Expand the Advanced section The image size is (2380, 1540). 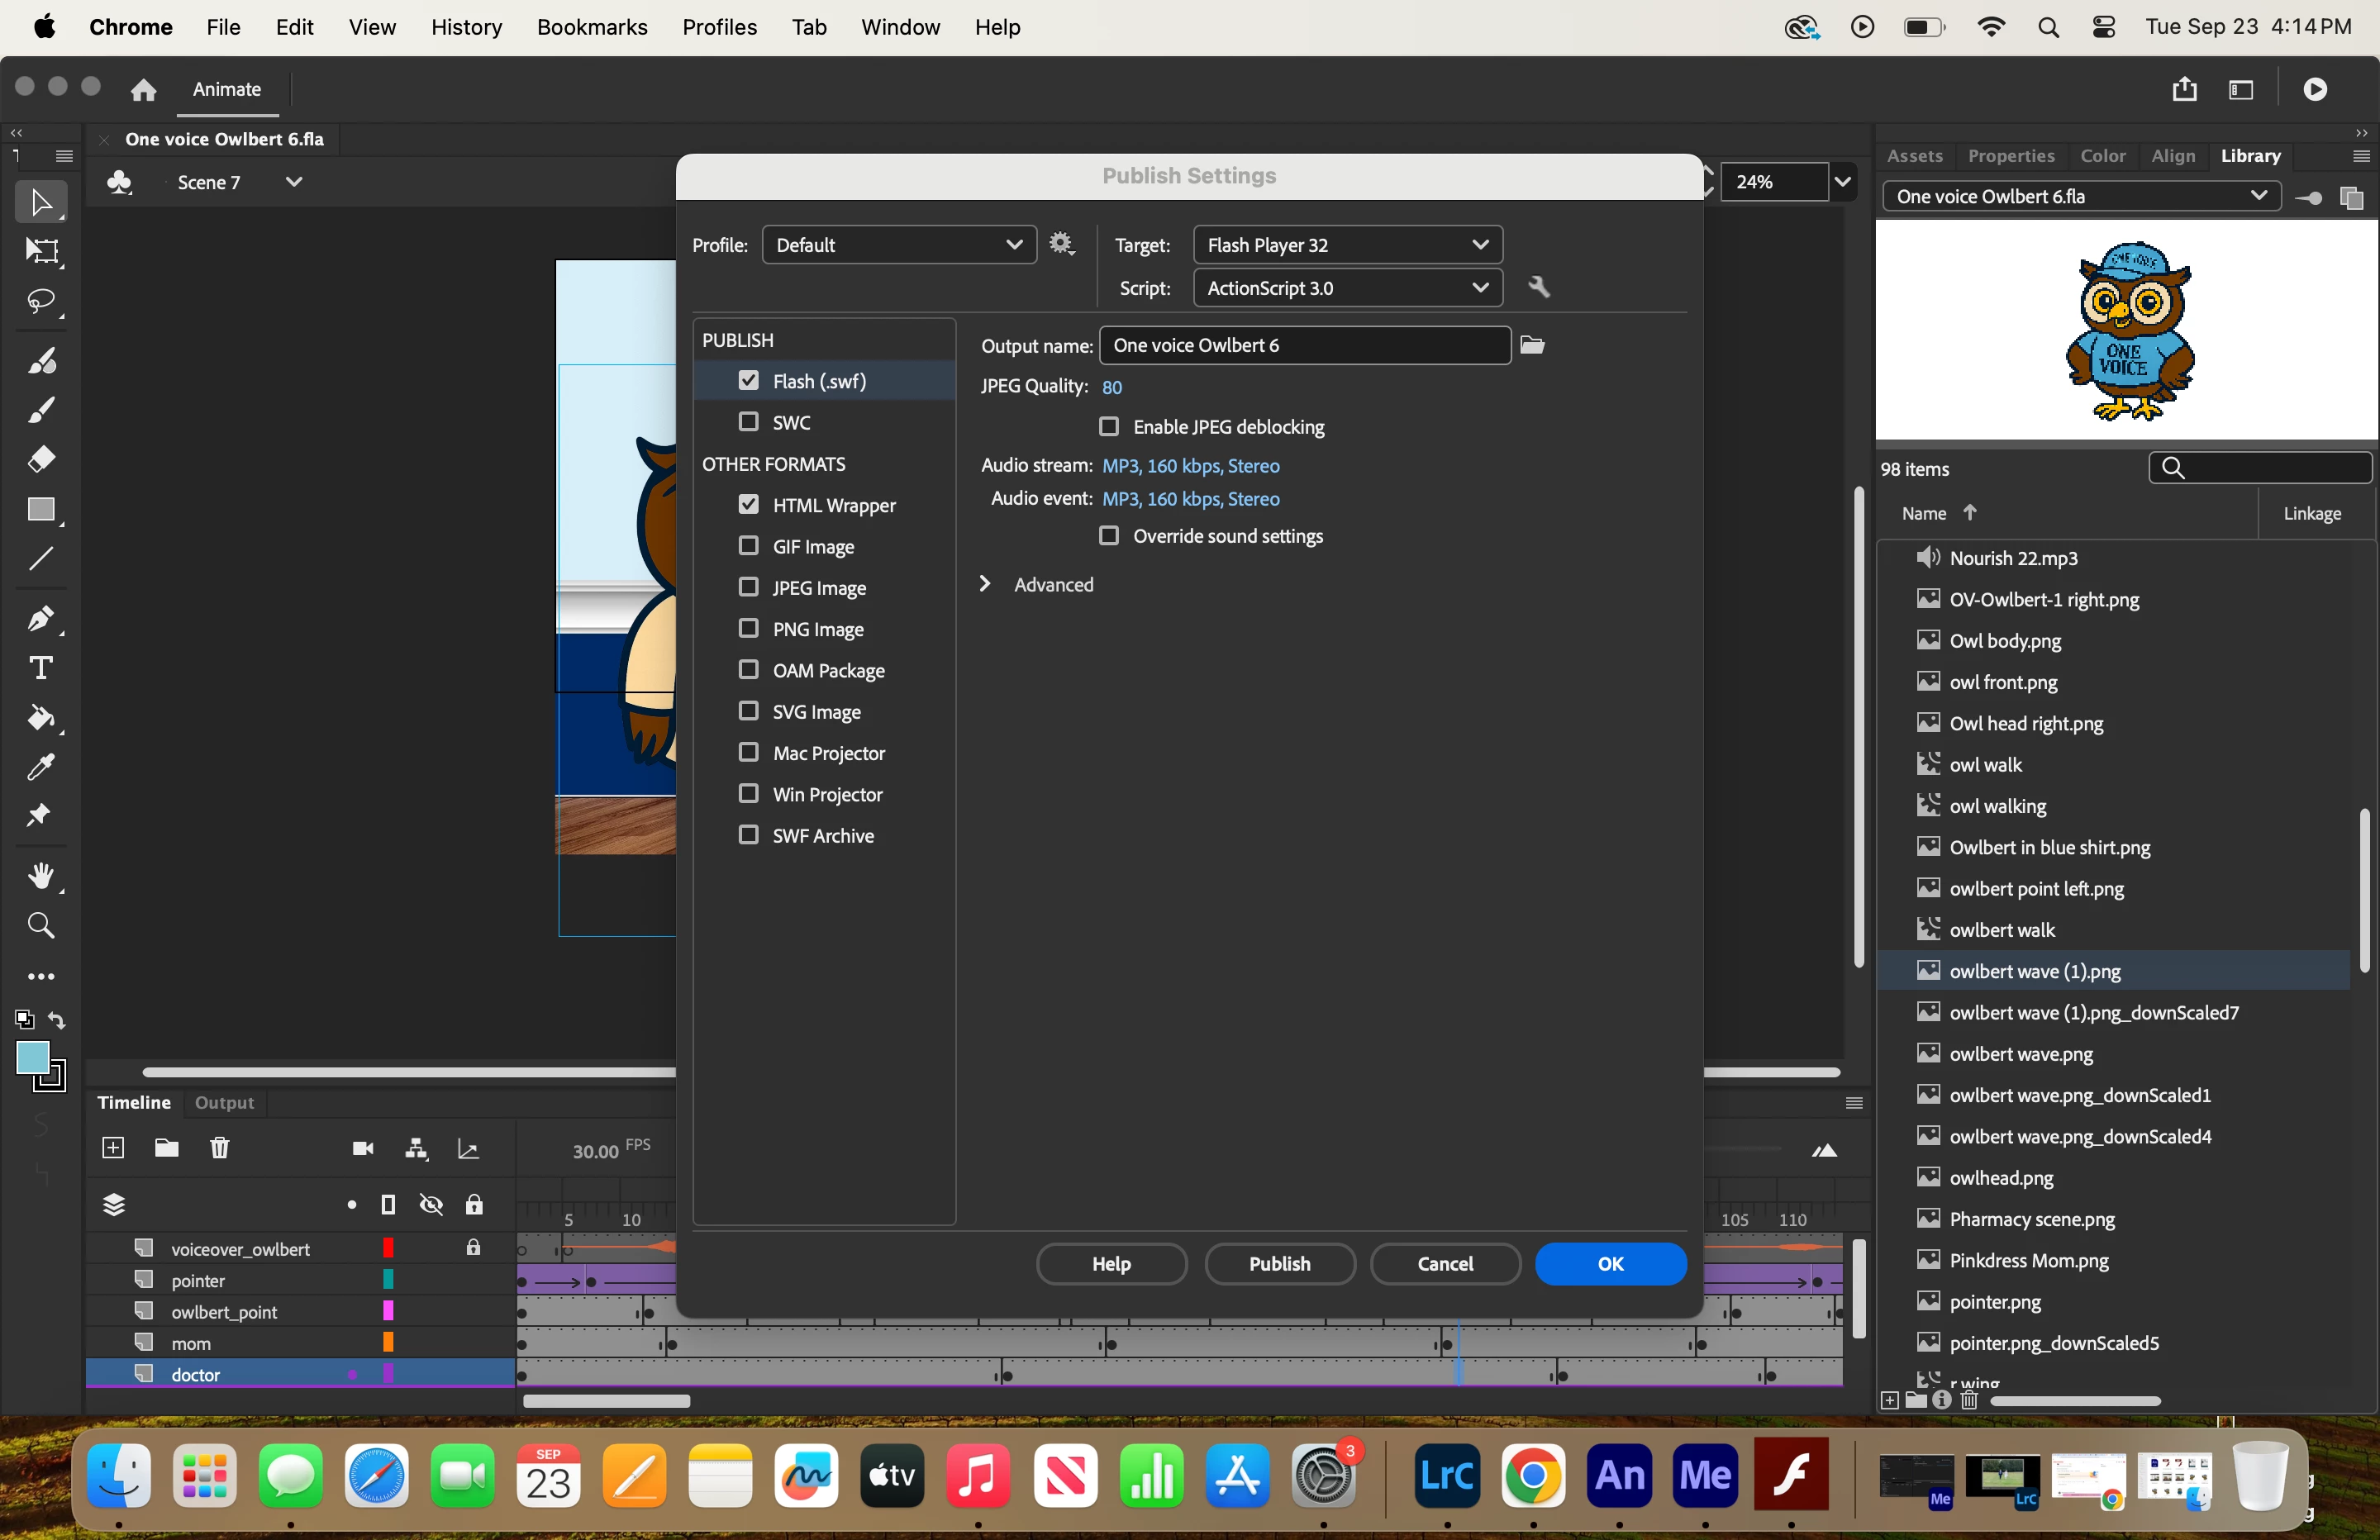[985, 584]
